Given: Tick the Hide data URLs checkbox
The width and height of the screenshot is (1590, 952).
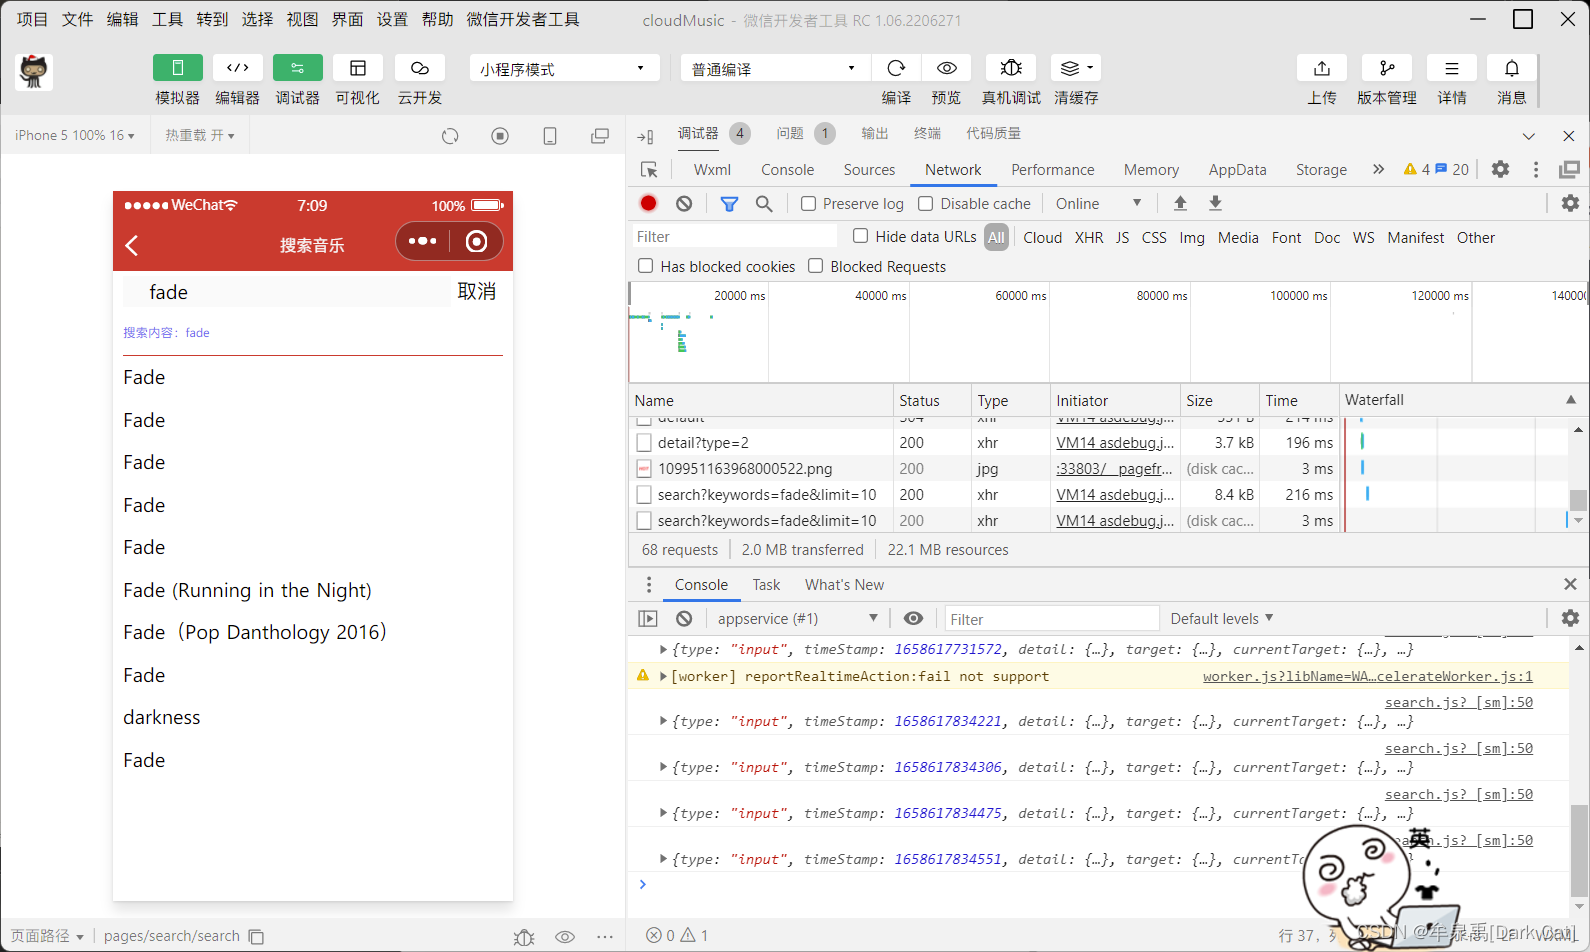Looking at the screenshot, I should (860, 236).
